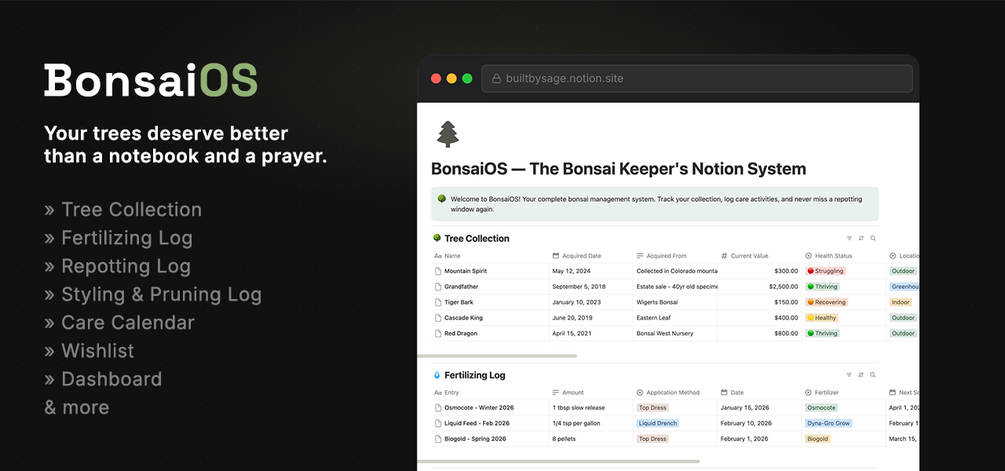1005x471 pixels.
Task: Click the Wigerts Bonsai cell
Action: 676,302
